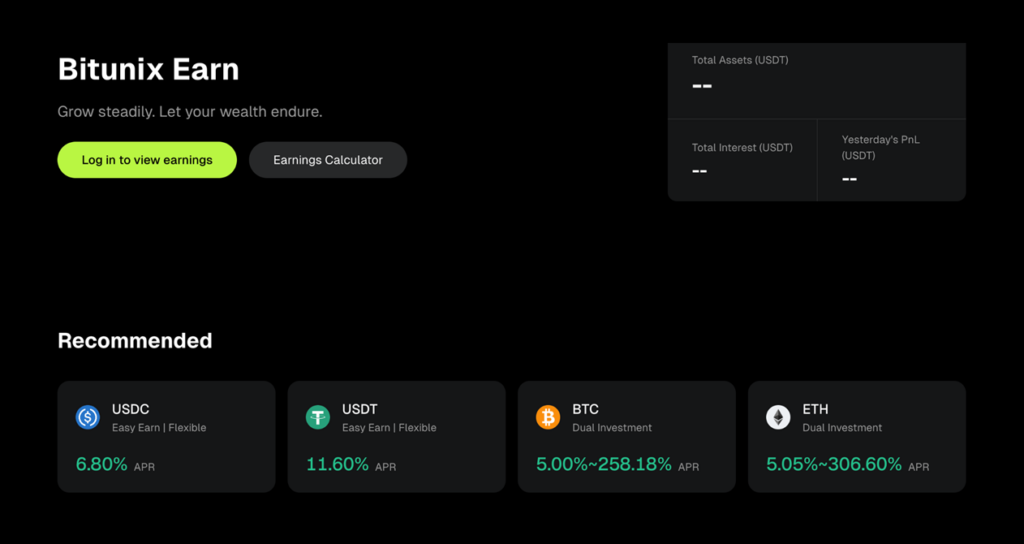This screenshot has height=544, width=1024.
Task: Click Log in to view earnings
Action: point(147,160)
